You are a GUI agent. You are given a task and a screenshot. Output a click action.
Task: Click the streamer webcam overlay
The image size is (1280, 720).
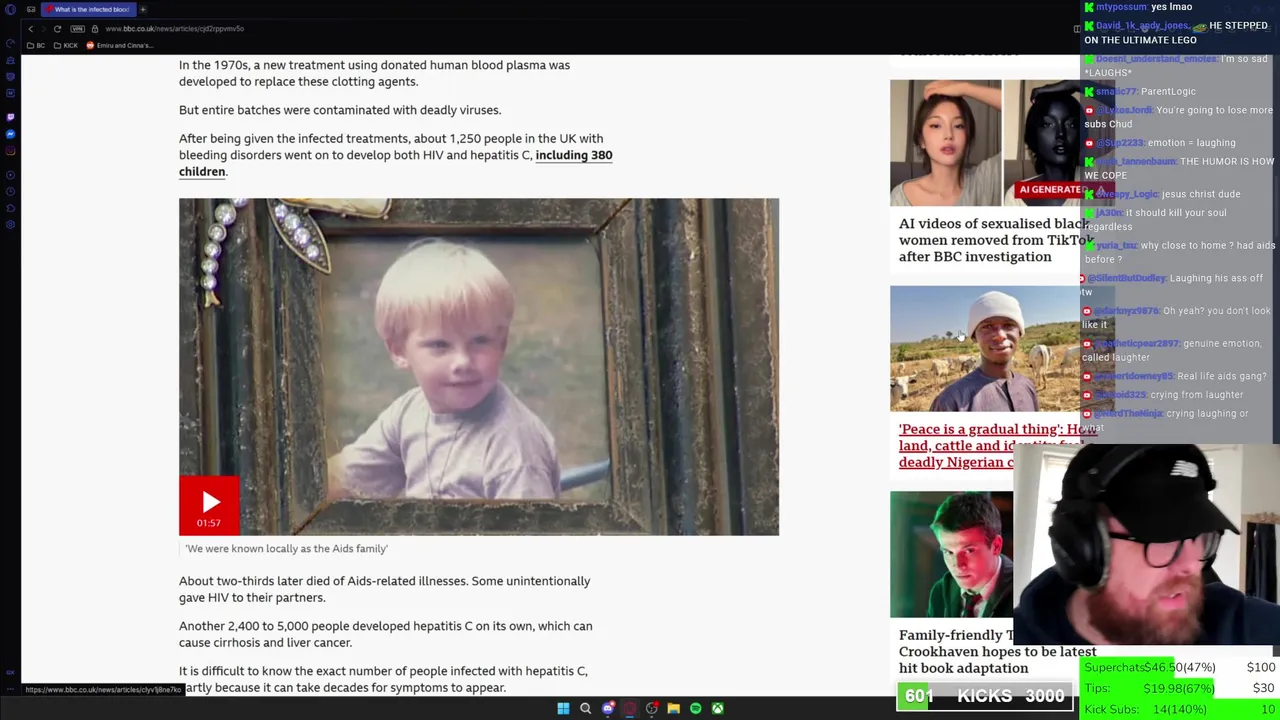(1146, 550)
